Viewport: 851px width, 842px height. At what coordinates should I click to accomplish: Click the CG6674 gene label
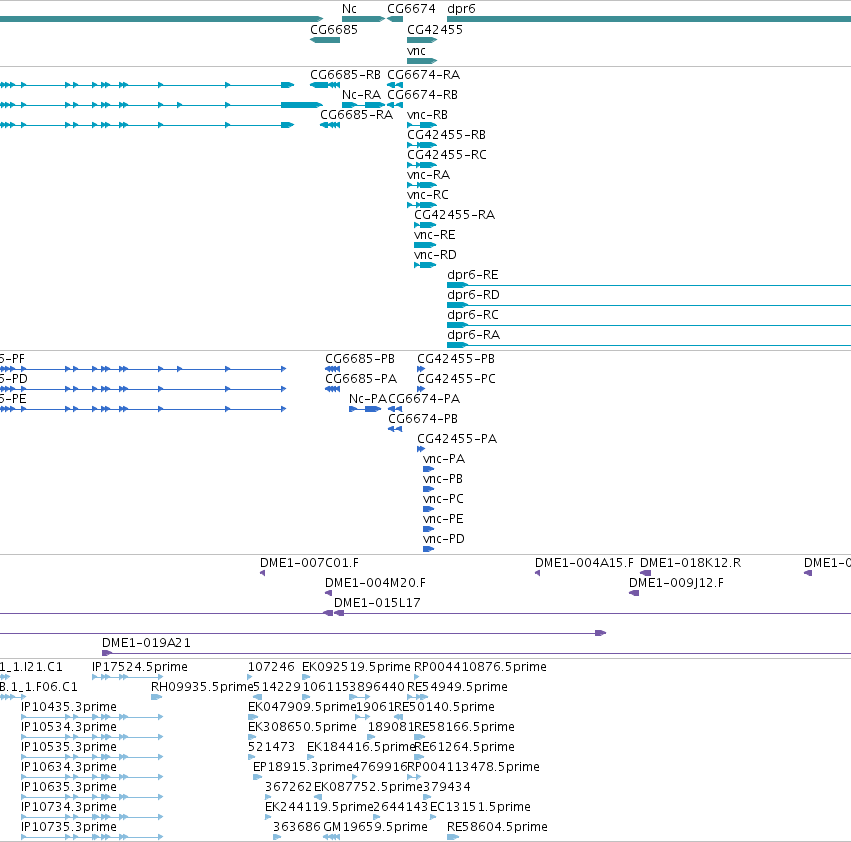tap(411, 9)
